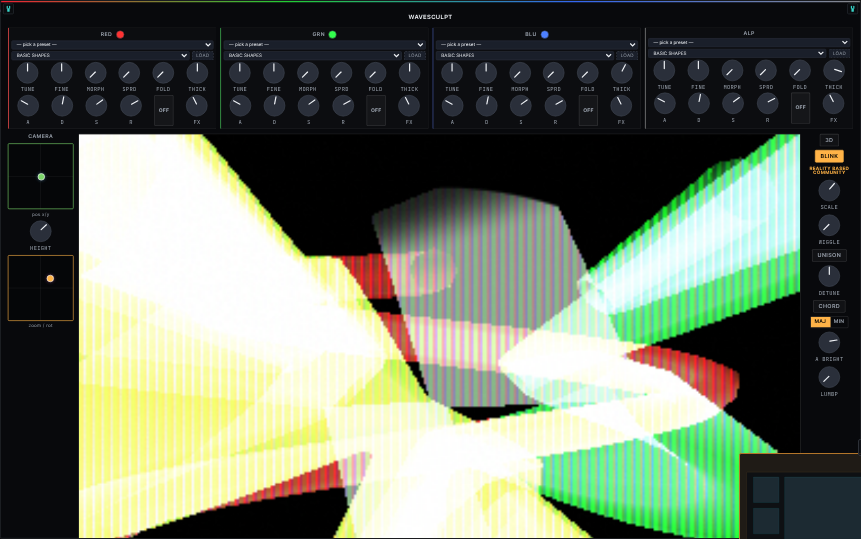This screenshot has width=861, height=539.
Task: Click the RED channel FOLD knob
Action: (x=163, y=73)
